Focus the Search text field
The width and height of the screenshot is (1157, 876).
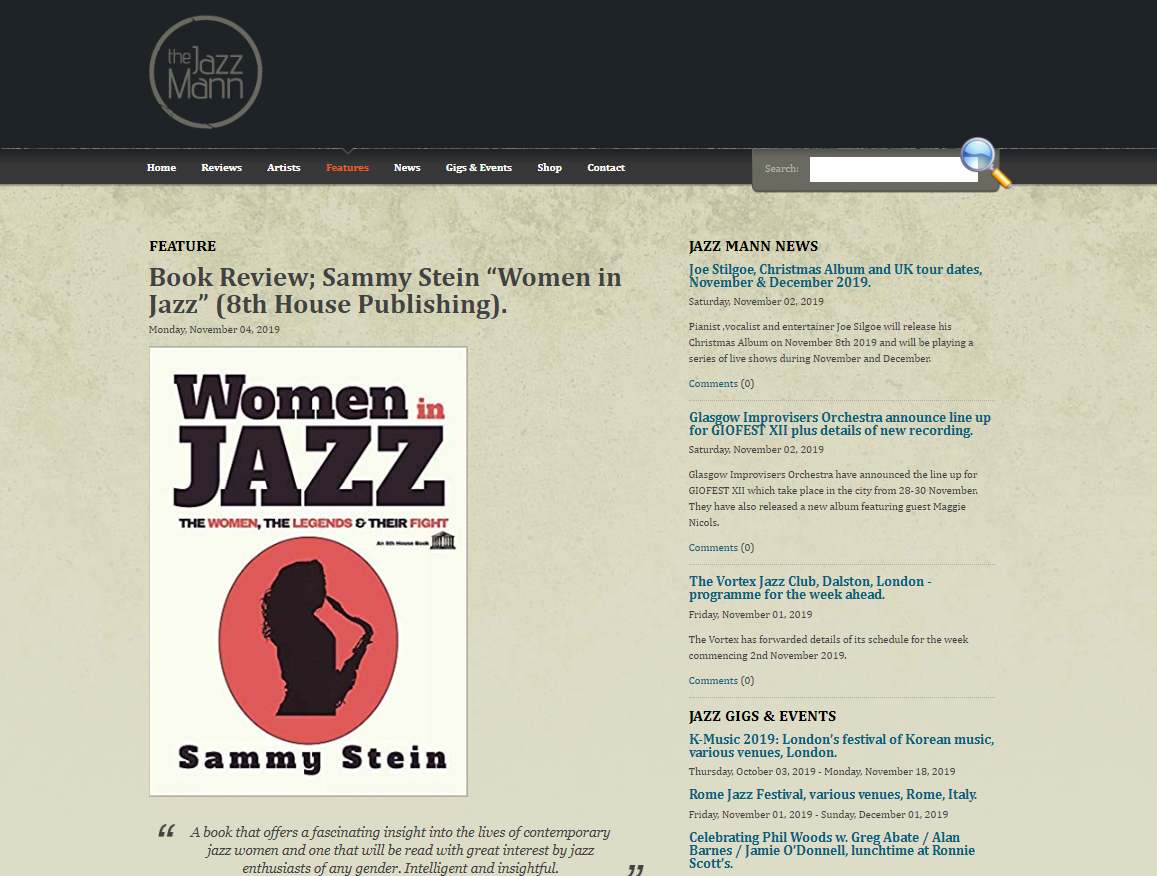pos(893,169)
